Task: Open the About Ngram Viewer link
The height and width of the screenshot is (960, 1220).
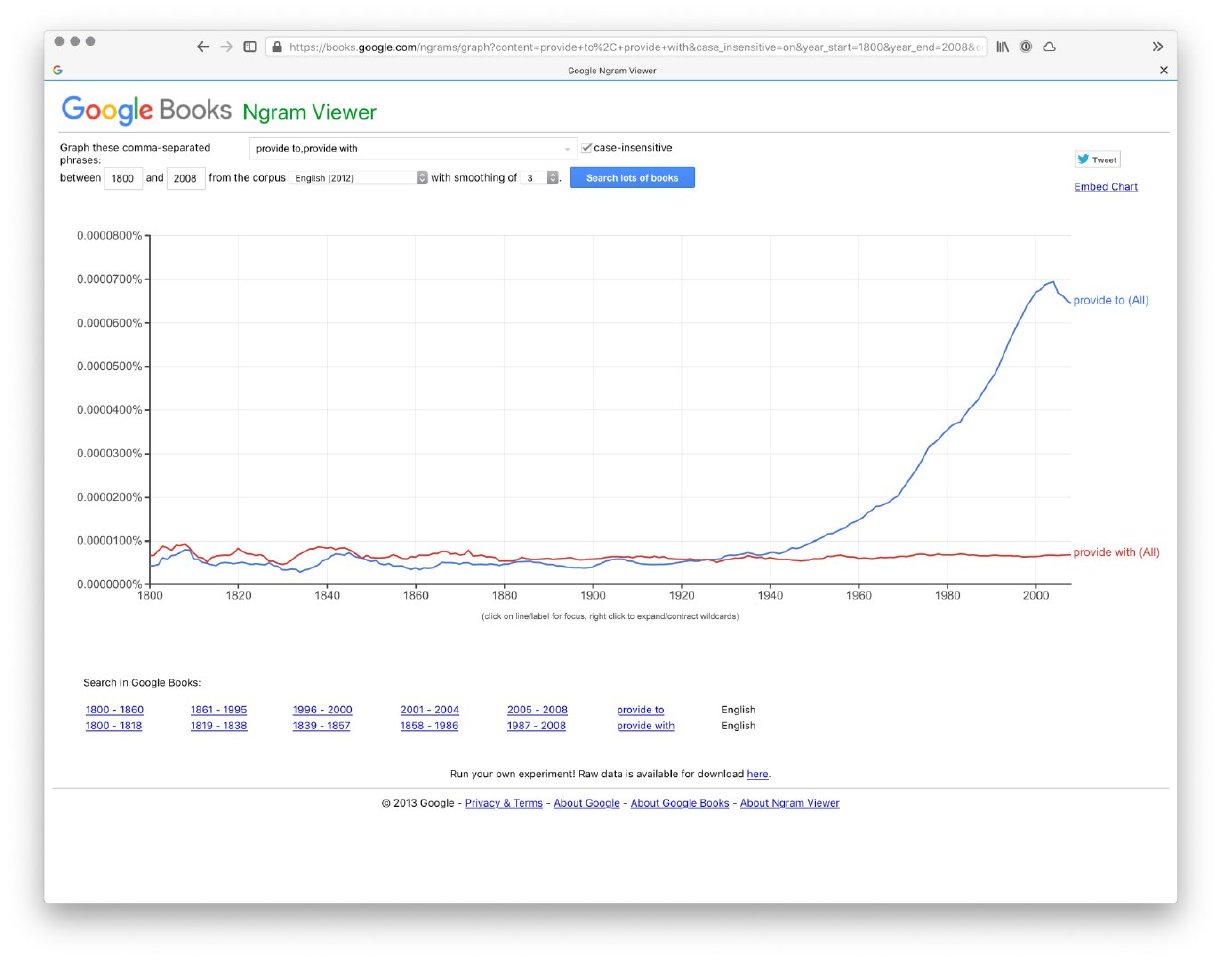Action: pyautogui.click(x=789, y=803)
